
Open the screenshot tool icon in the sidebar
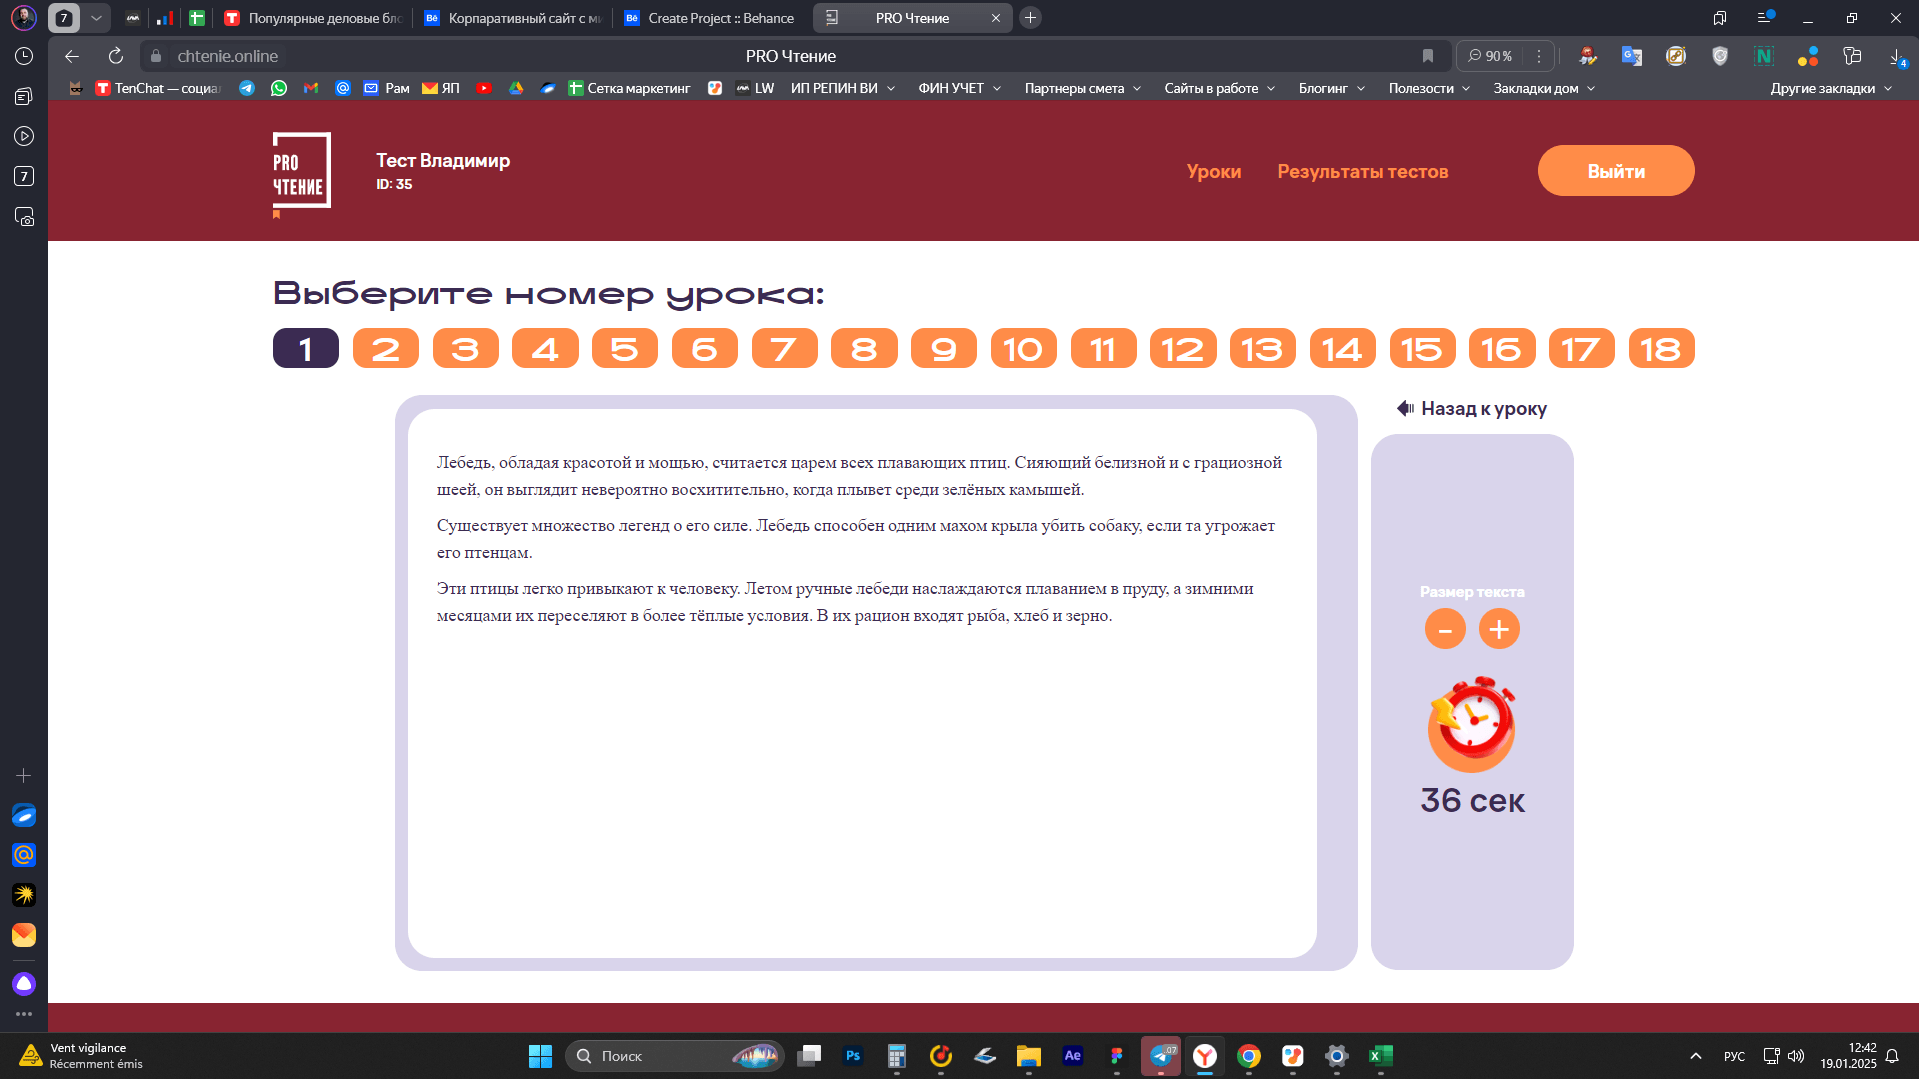[24, 216]
